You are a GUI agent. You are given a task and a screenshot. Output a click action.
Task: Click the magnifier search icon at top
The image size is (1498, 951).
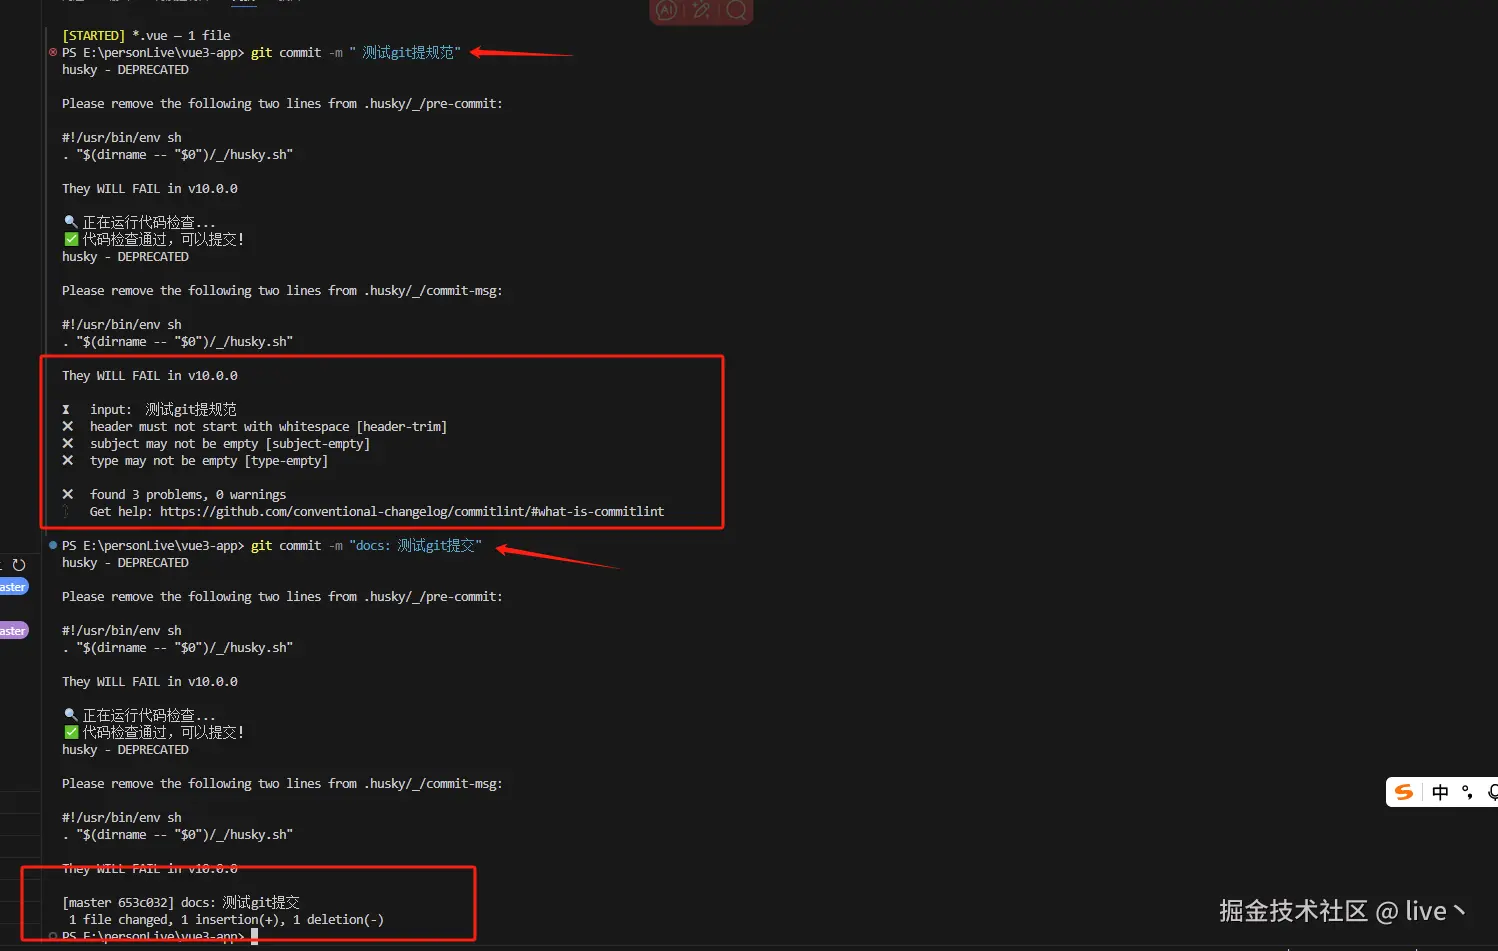[x=737, y=9]
